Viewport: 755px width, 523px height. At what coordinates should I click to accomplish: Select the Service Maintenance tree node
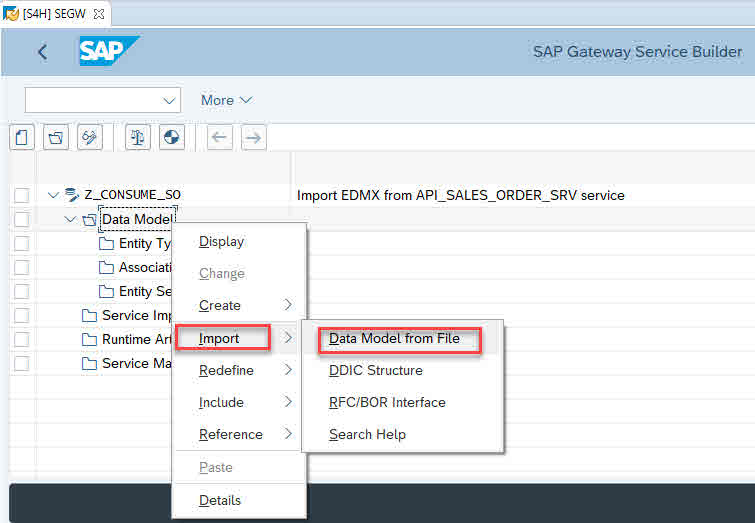(x=137, y=363)
